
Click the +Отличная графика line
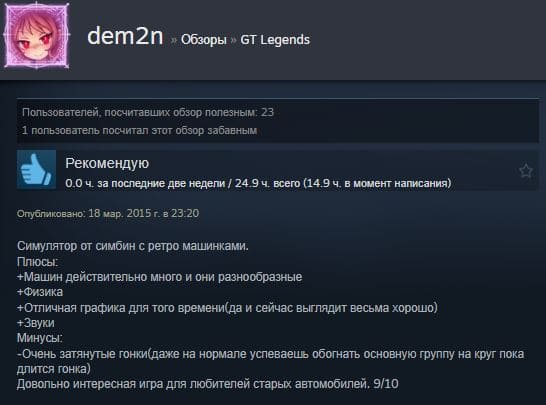[x=227, y=308]
